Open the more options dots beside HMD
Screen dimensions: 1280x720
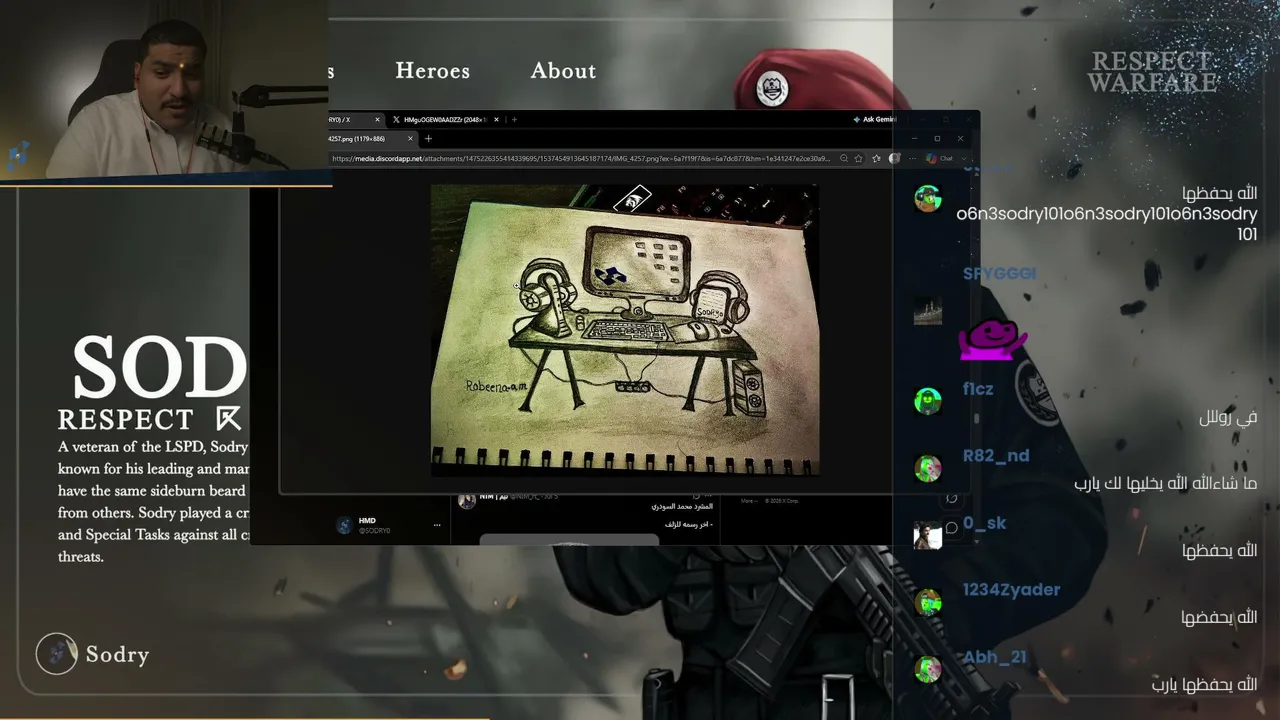tap(437, 525)
